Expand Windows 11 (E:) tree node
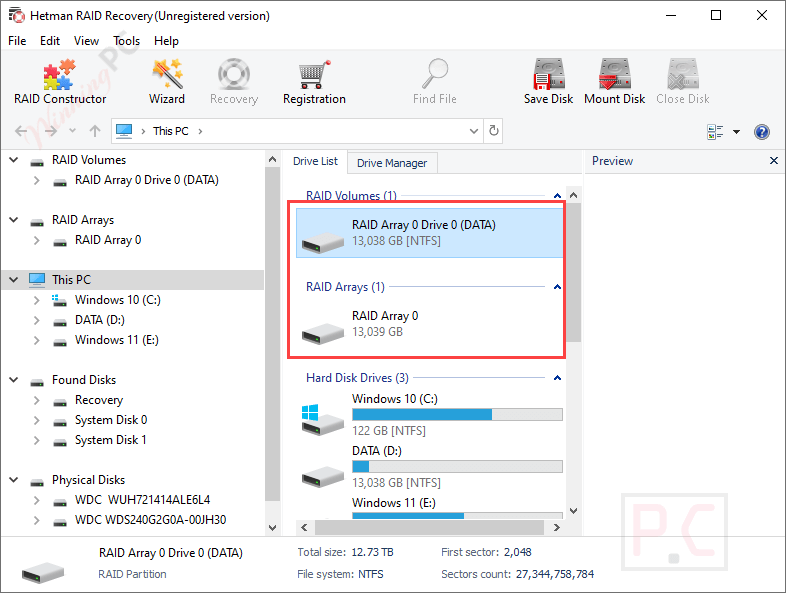 (x=37, y=340)
